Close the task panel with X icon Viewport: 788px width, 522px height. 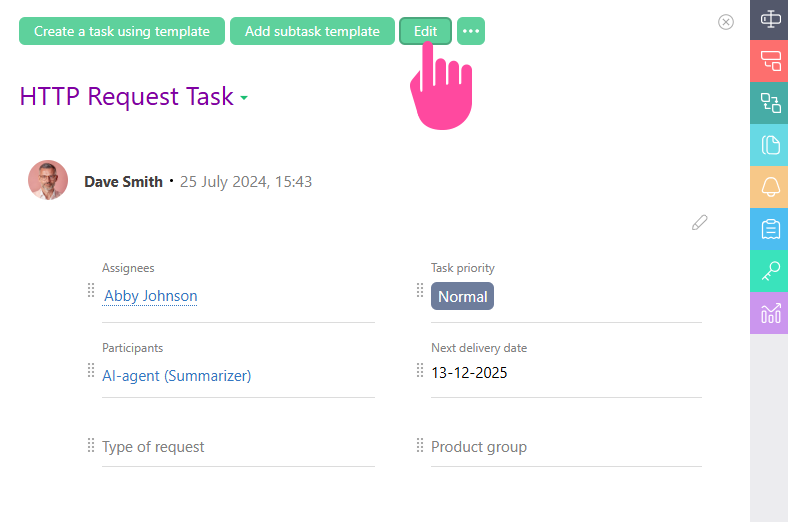click(x=726, y=22)
